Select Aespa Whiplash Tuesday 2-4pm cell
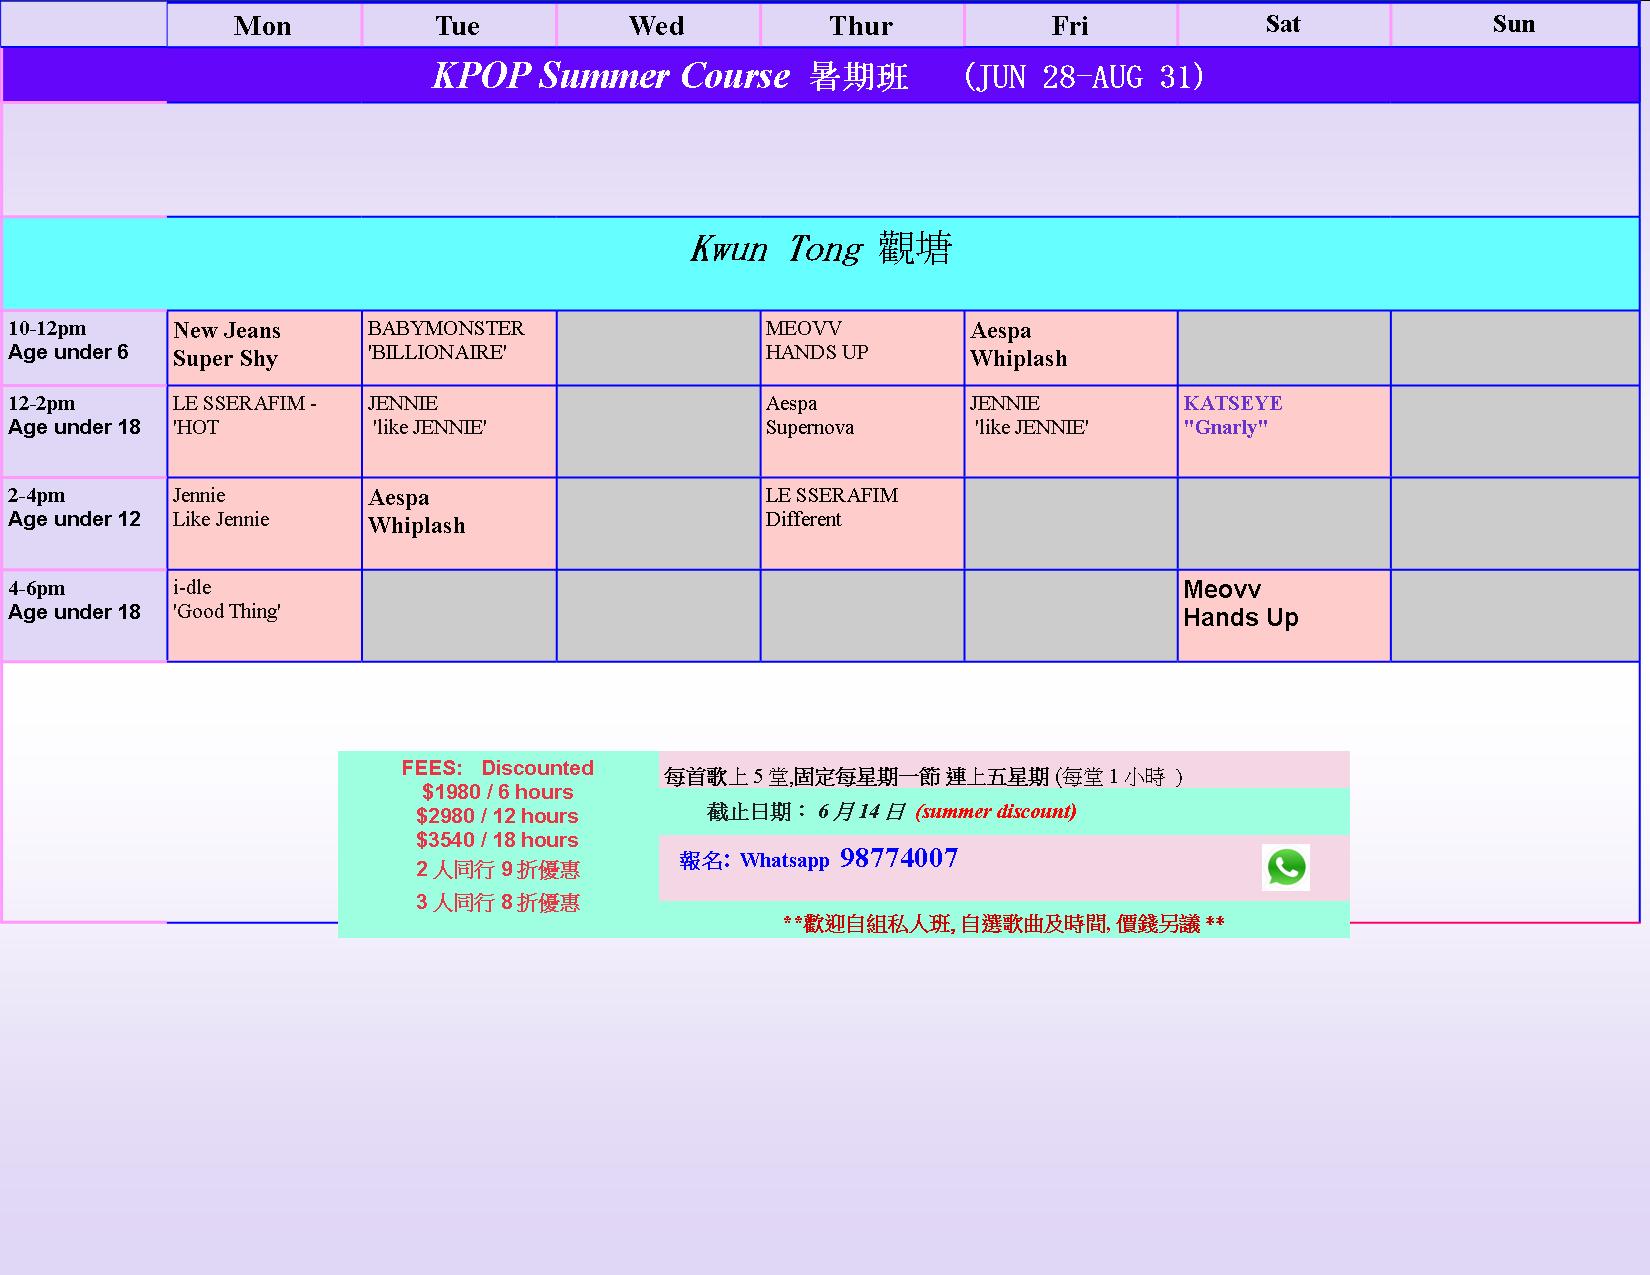This screenshot has height=1275, width=1650. (x=459, y=523)
